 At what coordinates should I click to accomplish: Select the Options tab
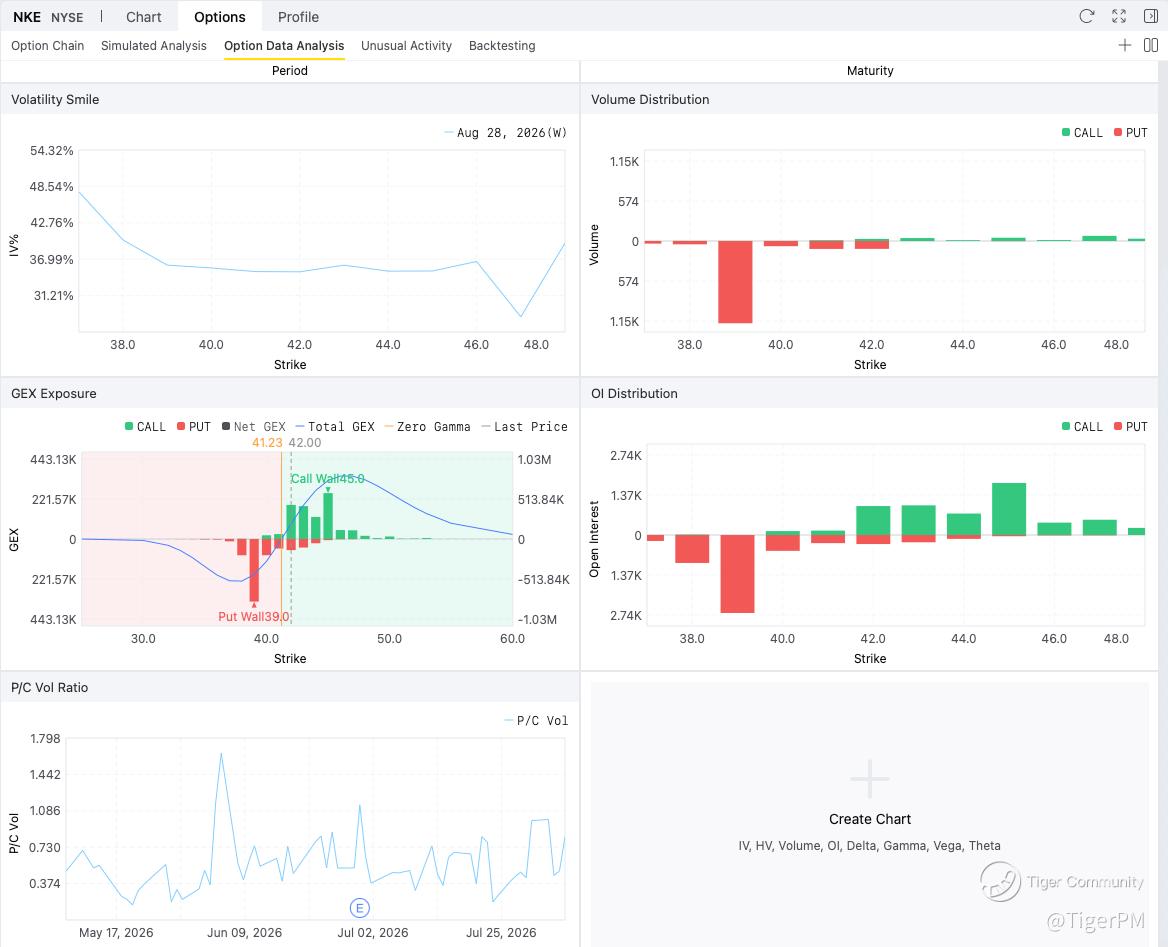click(220, 16)
